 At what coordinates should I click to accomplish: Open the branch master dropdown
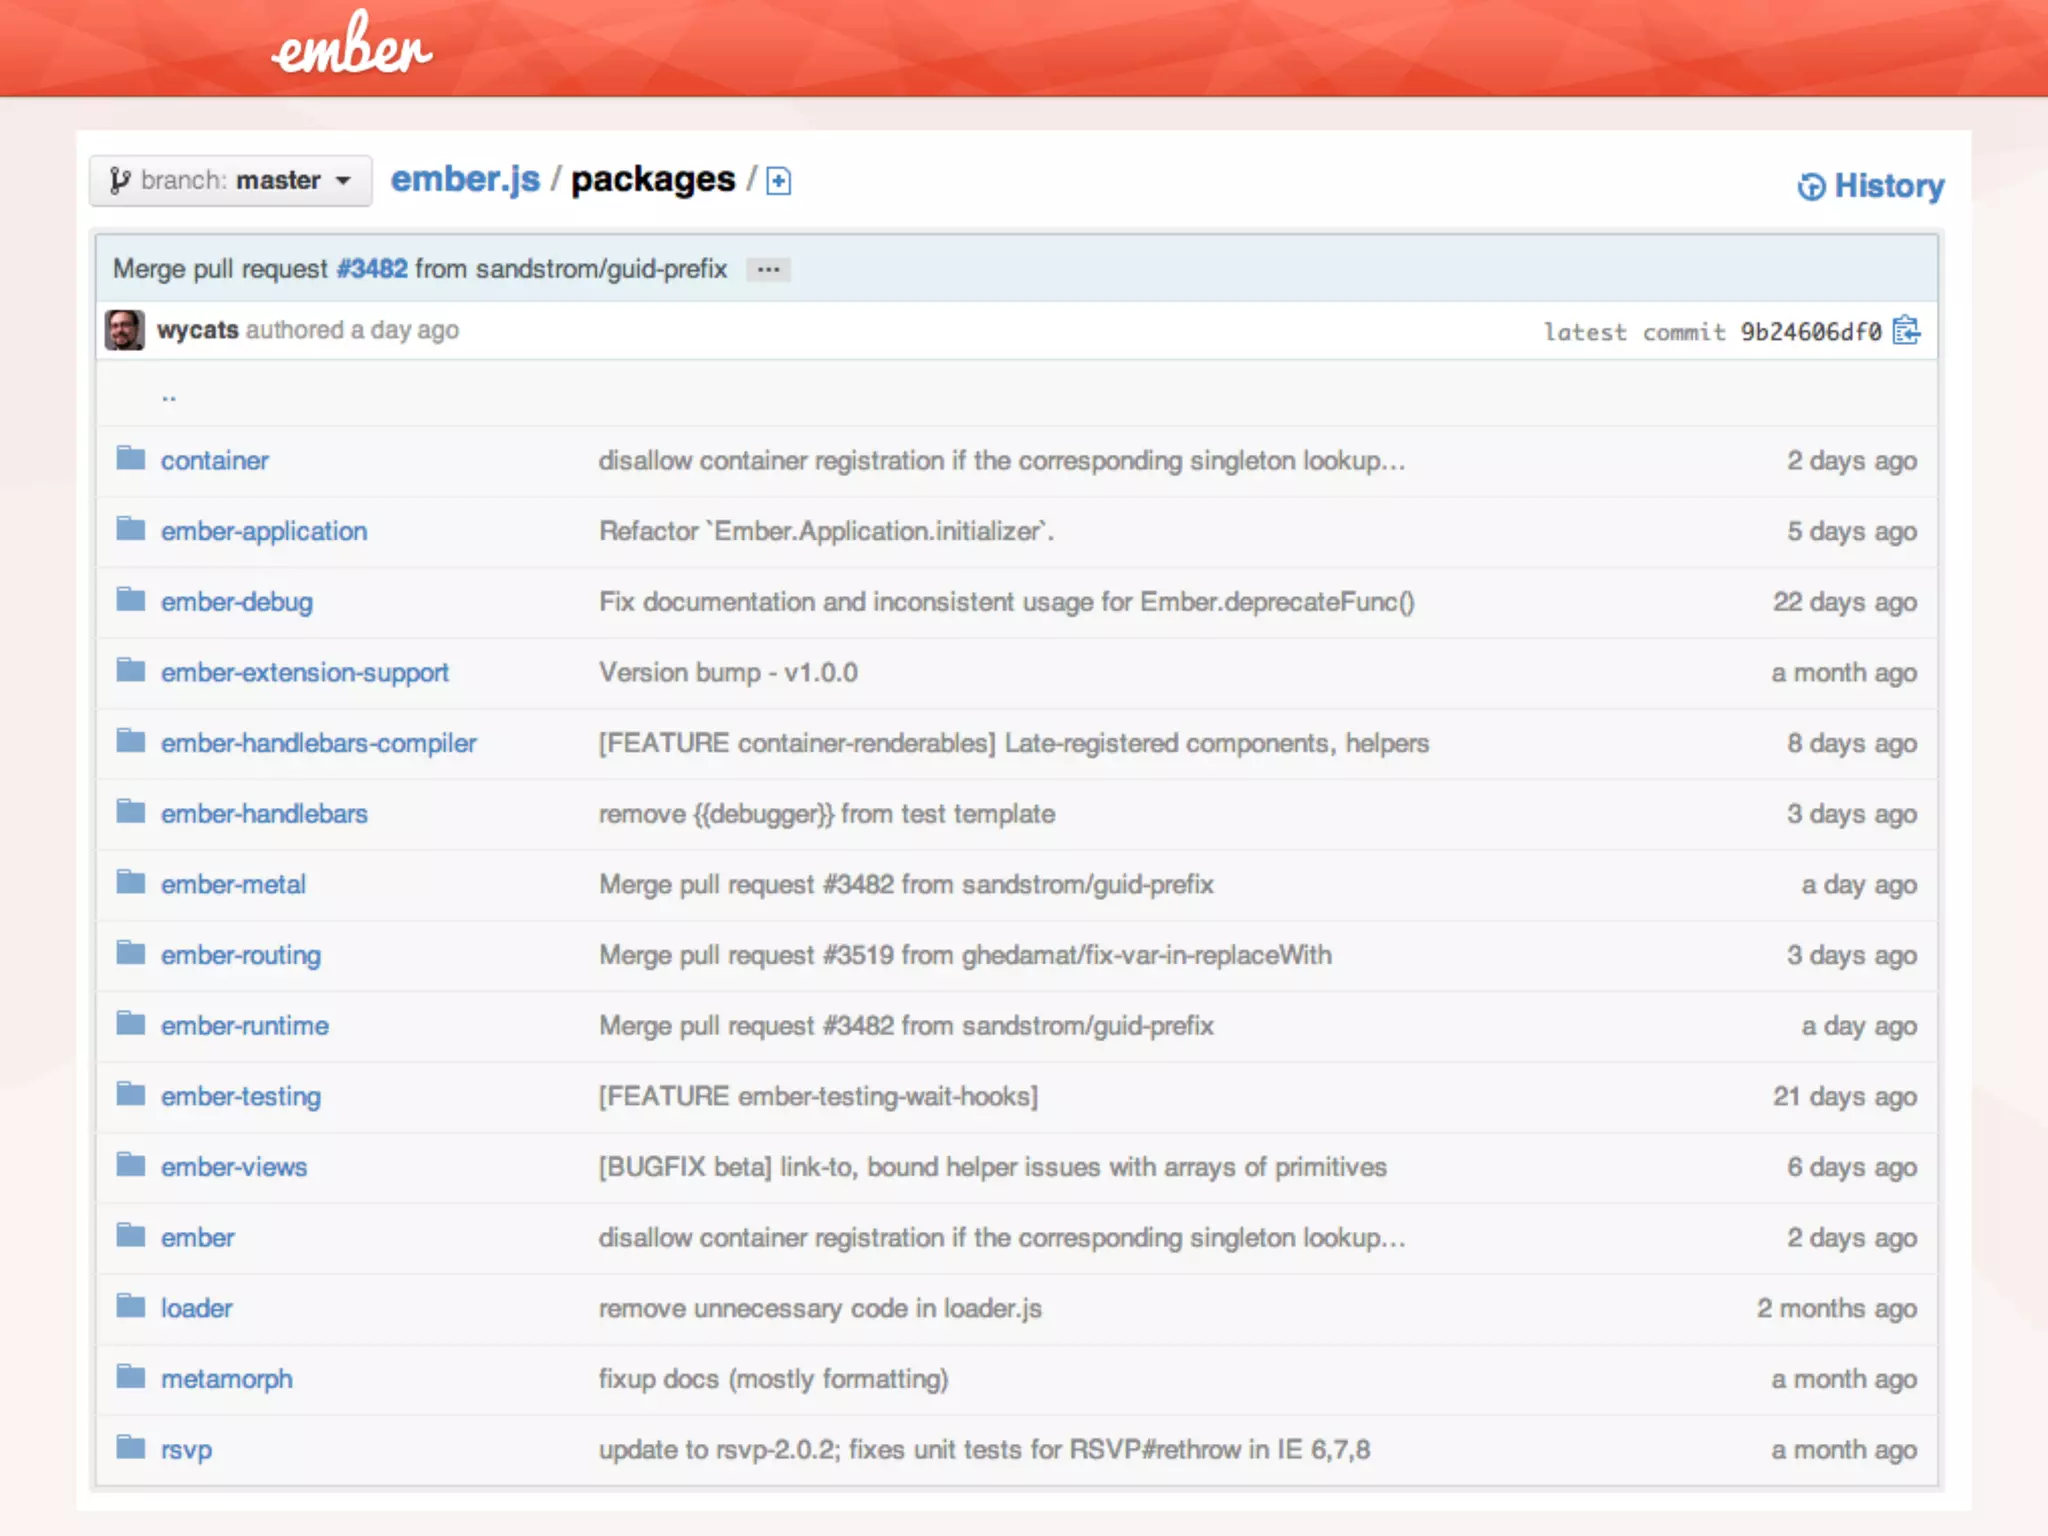(x=230, y=181)
